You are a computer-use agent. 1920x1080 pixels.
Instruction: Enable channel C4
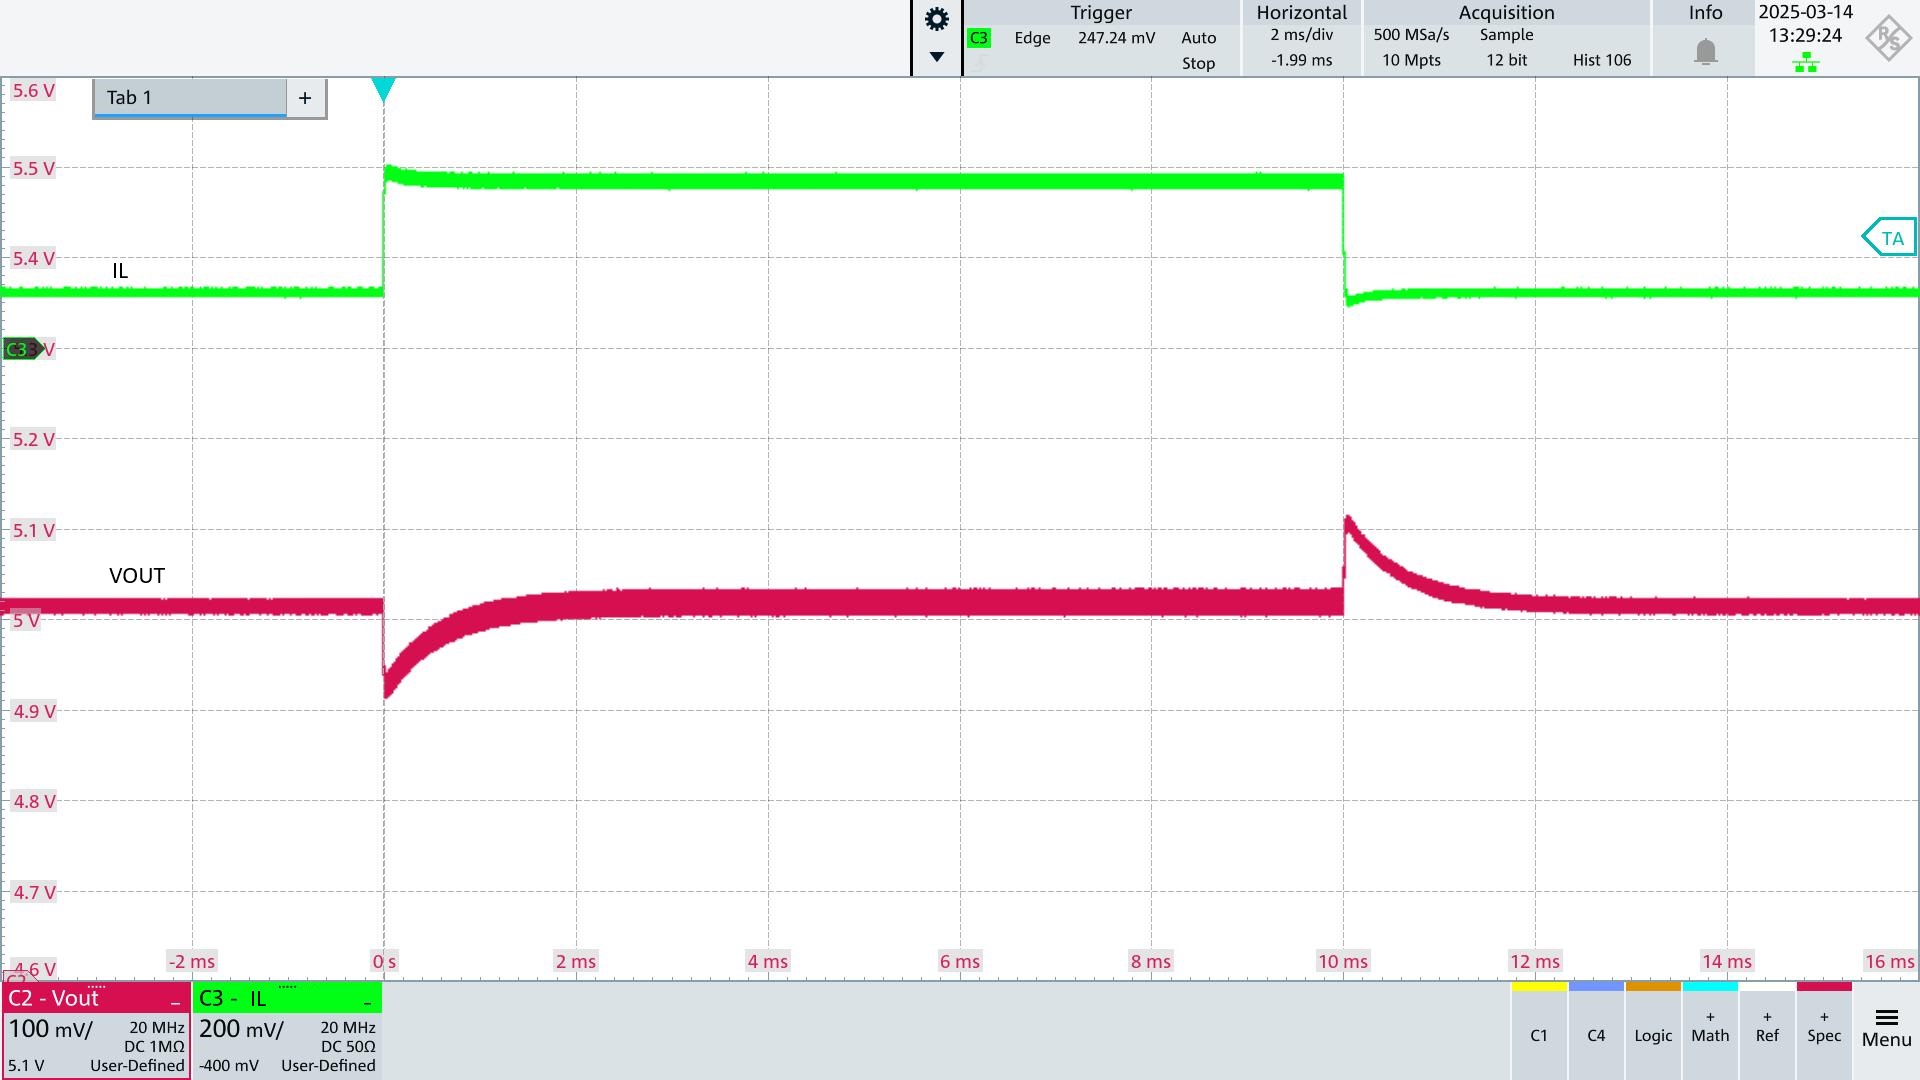[1596, 1034]
